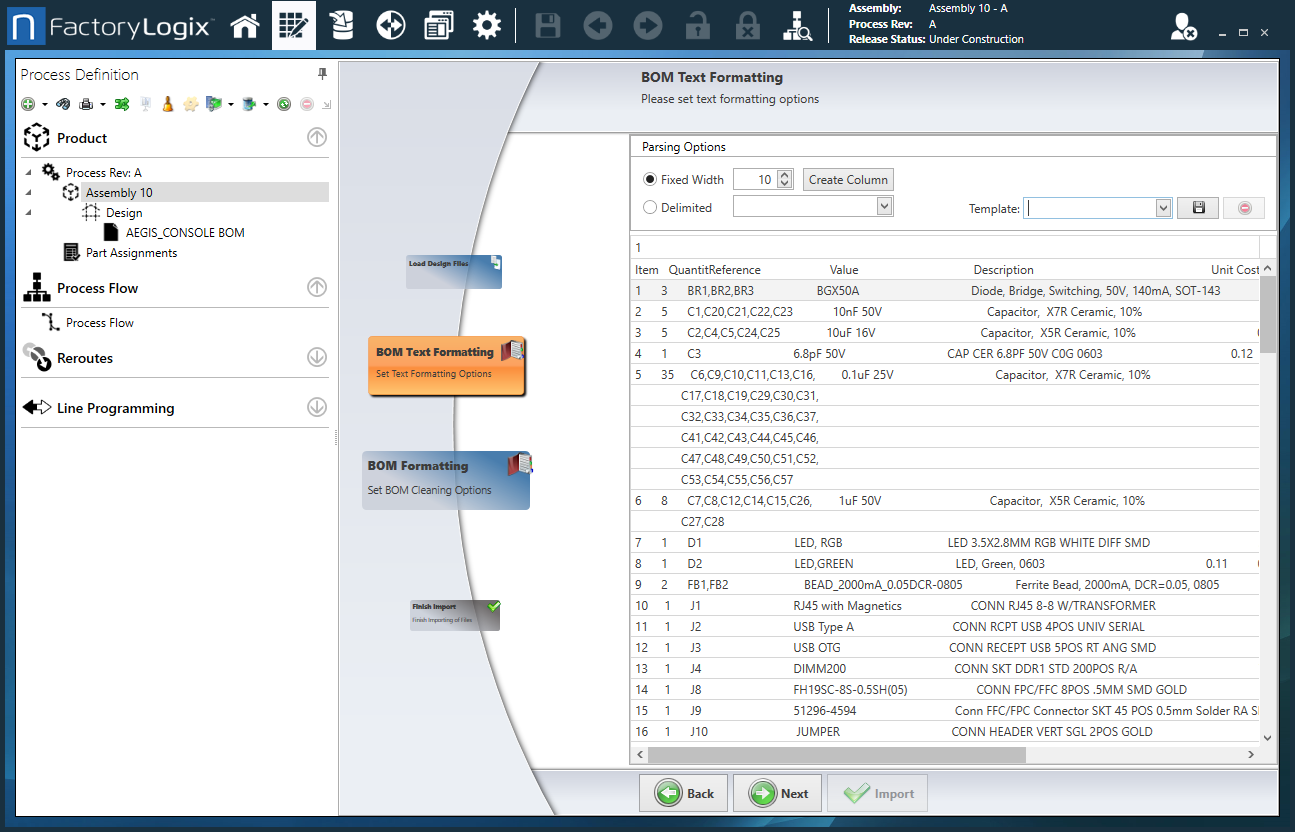Open the process search hierarchy icon
Viewport: 1295px width, 832px height.
click(797, 26)
